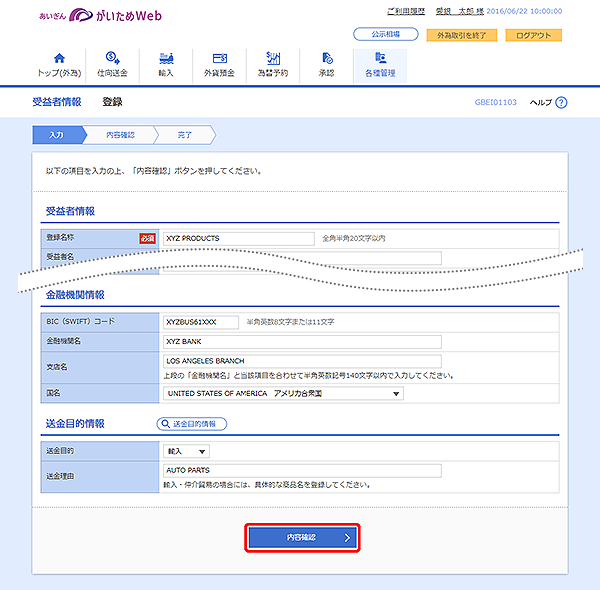Select the 内容確認 step tab
This screenshot has height=590, width=600.
(121, 135)
